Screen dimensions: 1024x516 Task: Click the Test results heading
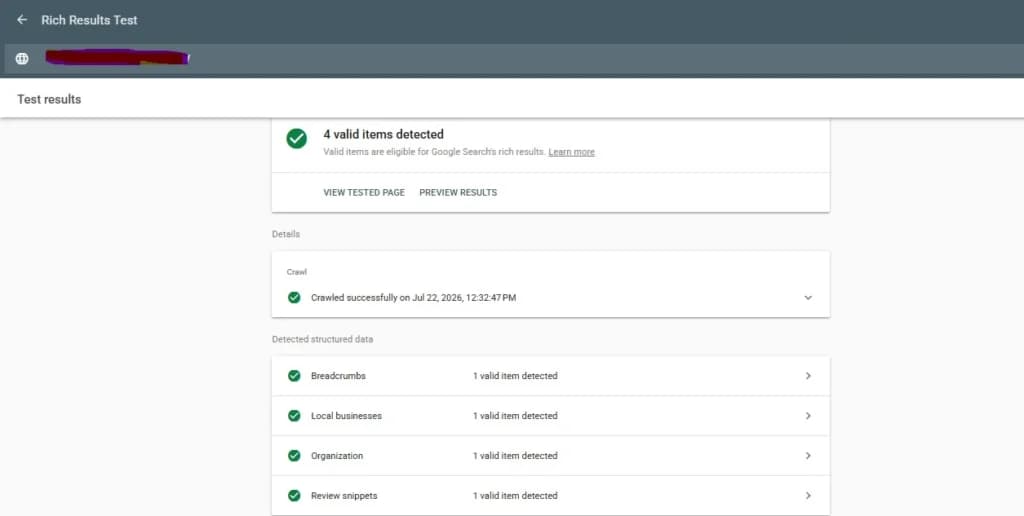tap(49, 99)
